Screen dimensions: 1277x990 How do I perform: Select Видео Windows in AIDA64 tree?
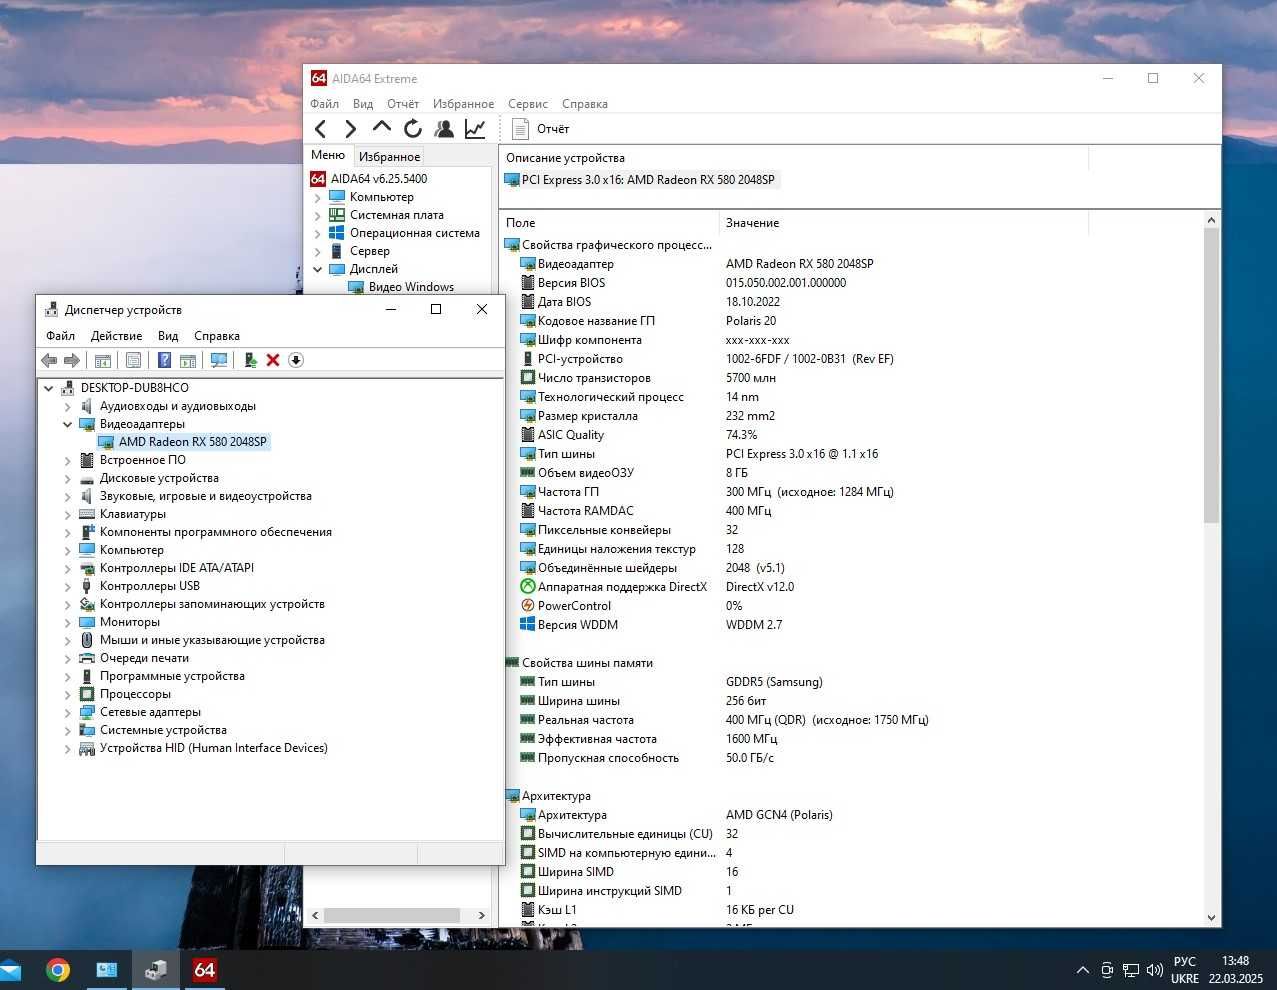point(411,287)
